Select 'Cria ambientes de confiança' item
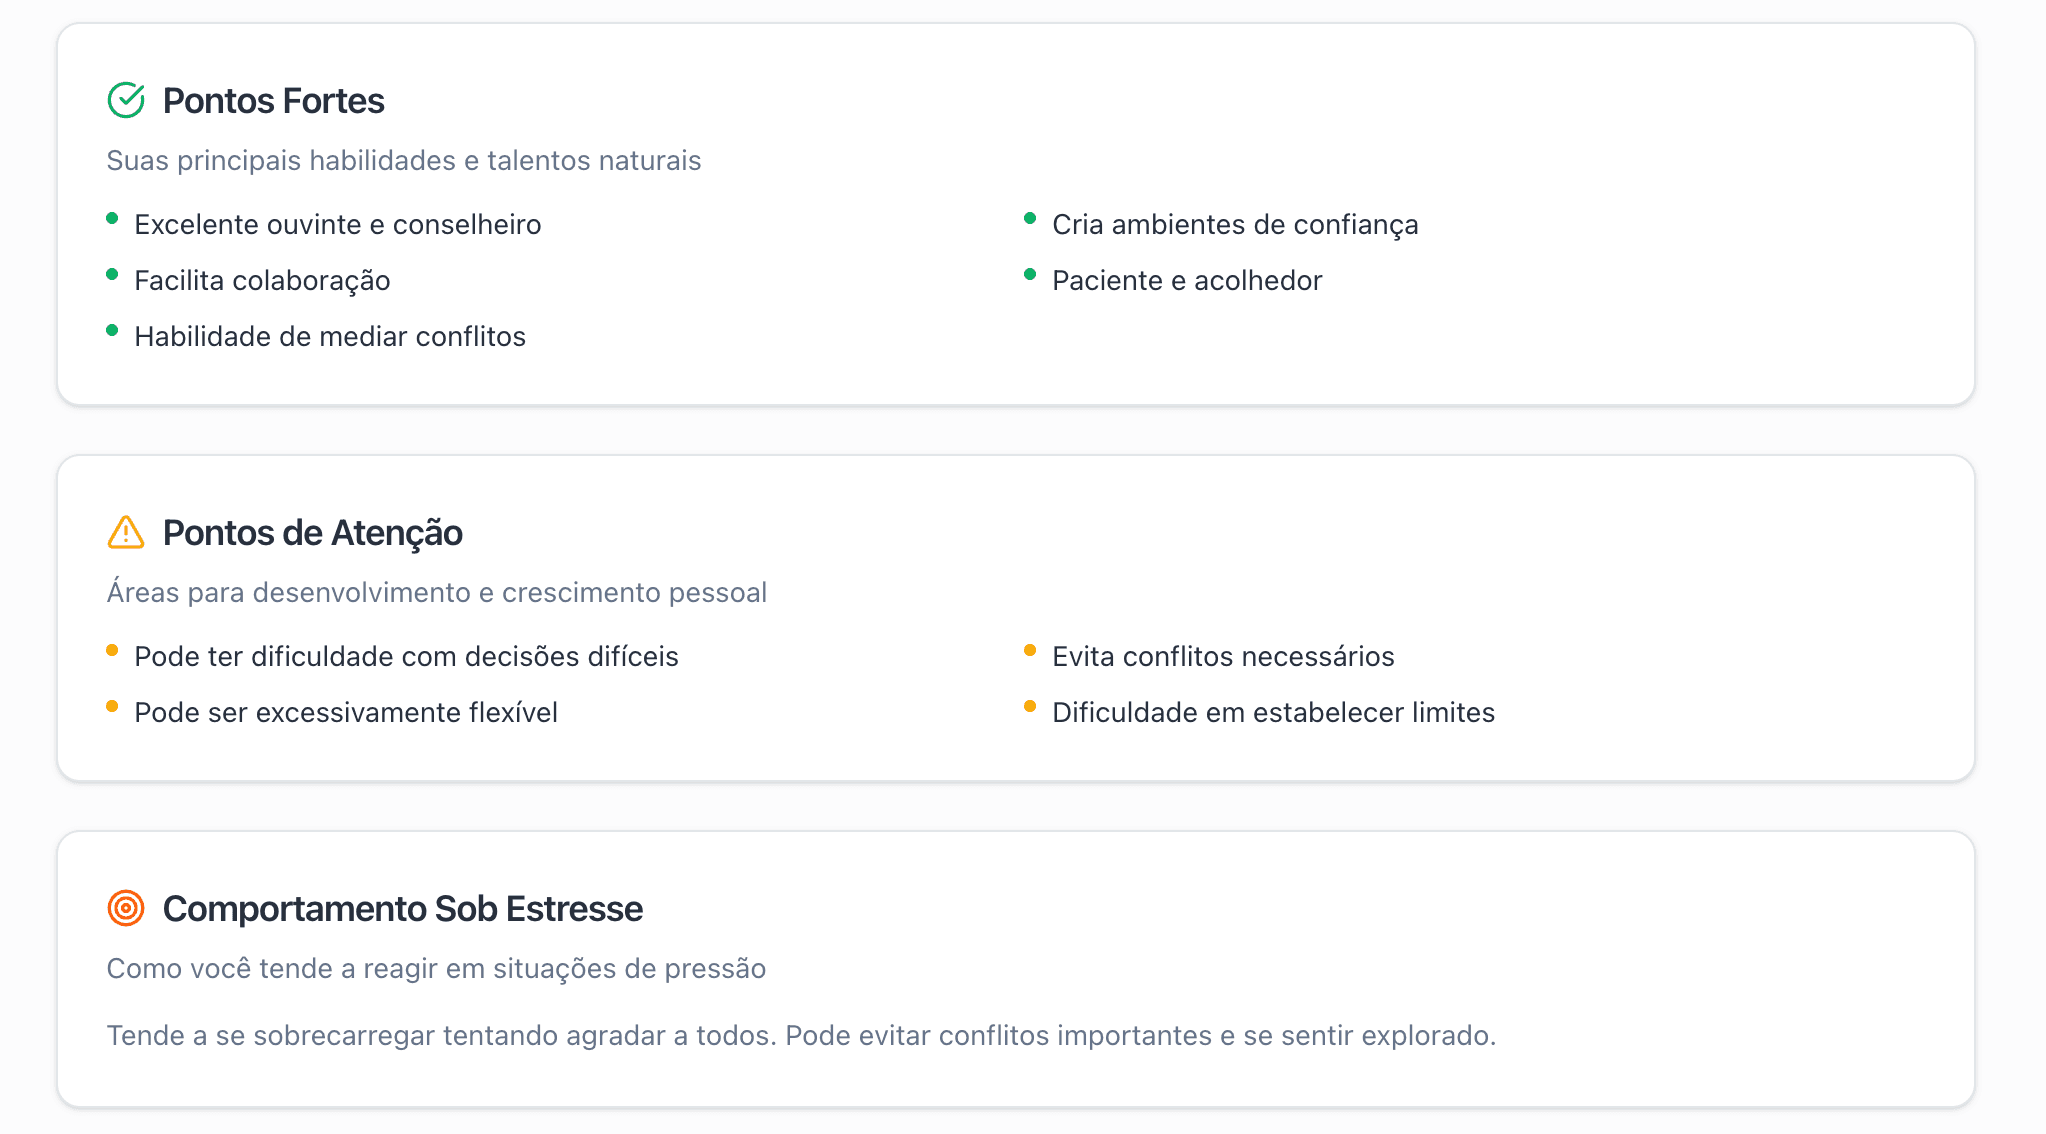This screenshot has width=2046, height=1134. (1235, 224)
